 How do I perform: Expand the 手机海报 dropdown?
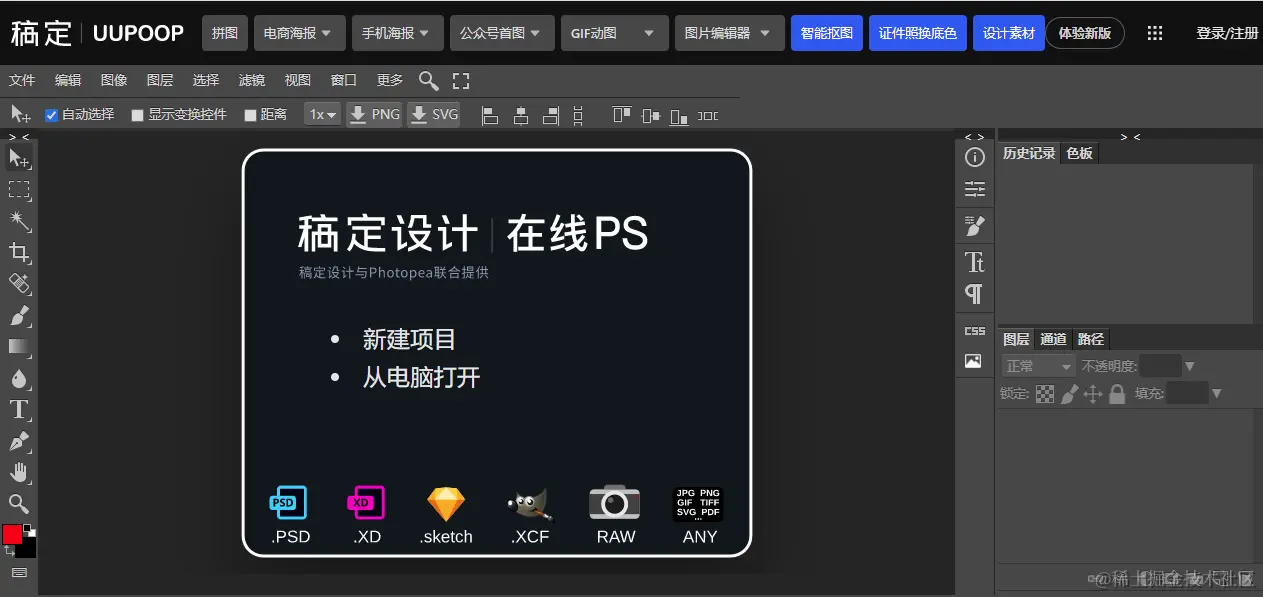click(396, 33)
